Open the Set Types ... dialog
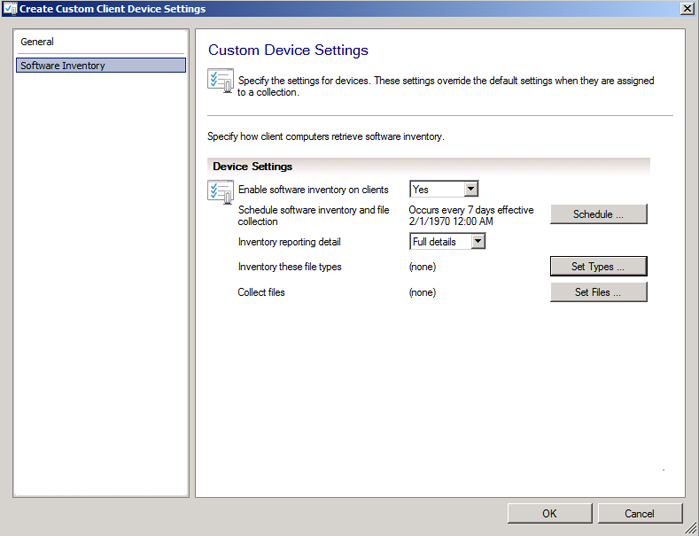 coord(598,267)
